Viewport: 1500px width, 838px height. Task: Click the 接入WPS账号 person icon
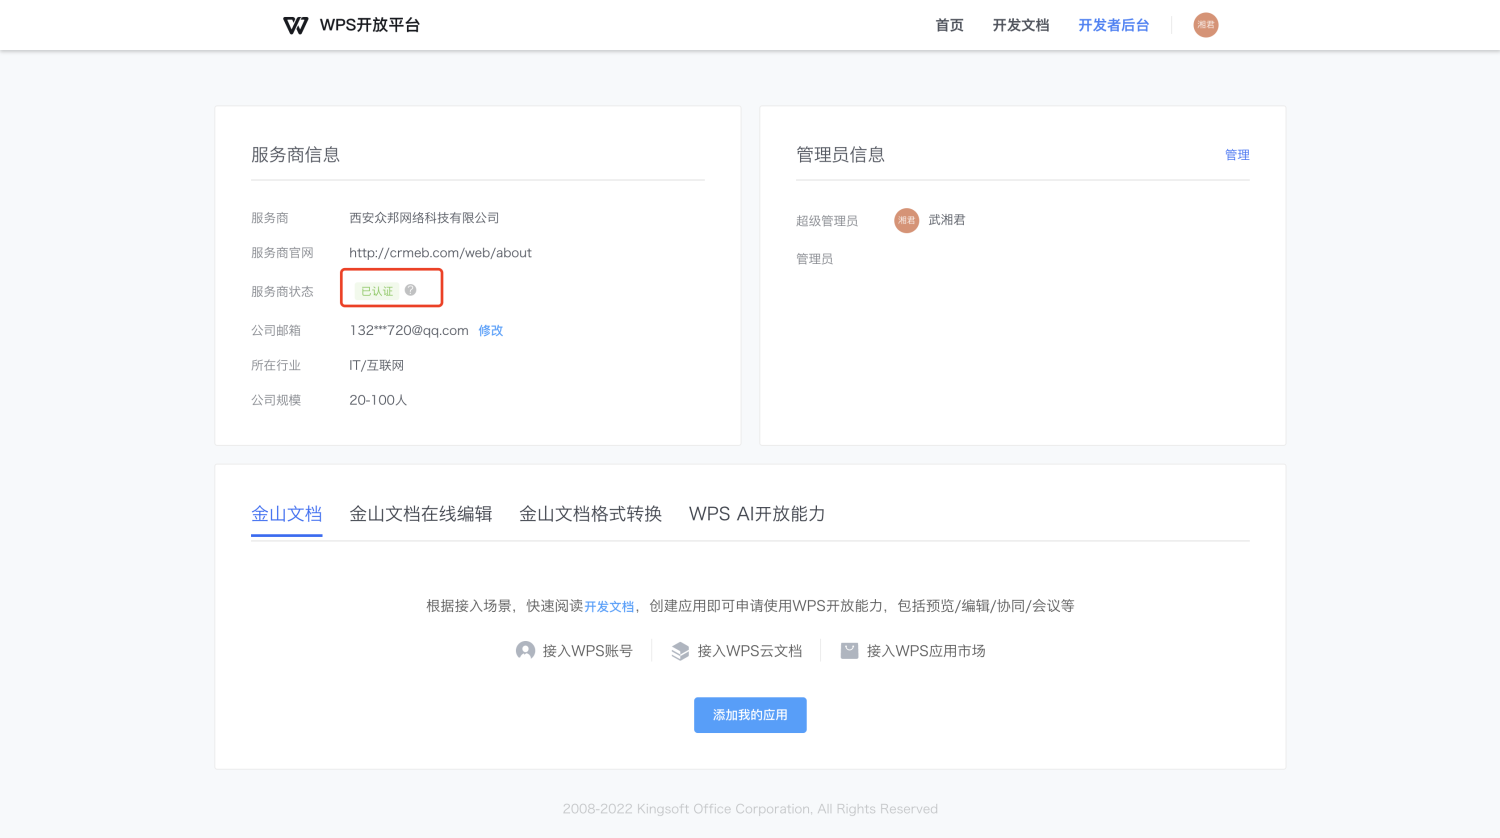pyautogui.click(x=525, y=650)
